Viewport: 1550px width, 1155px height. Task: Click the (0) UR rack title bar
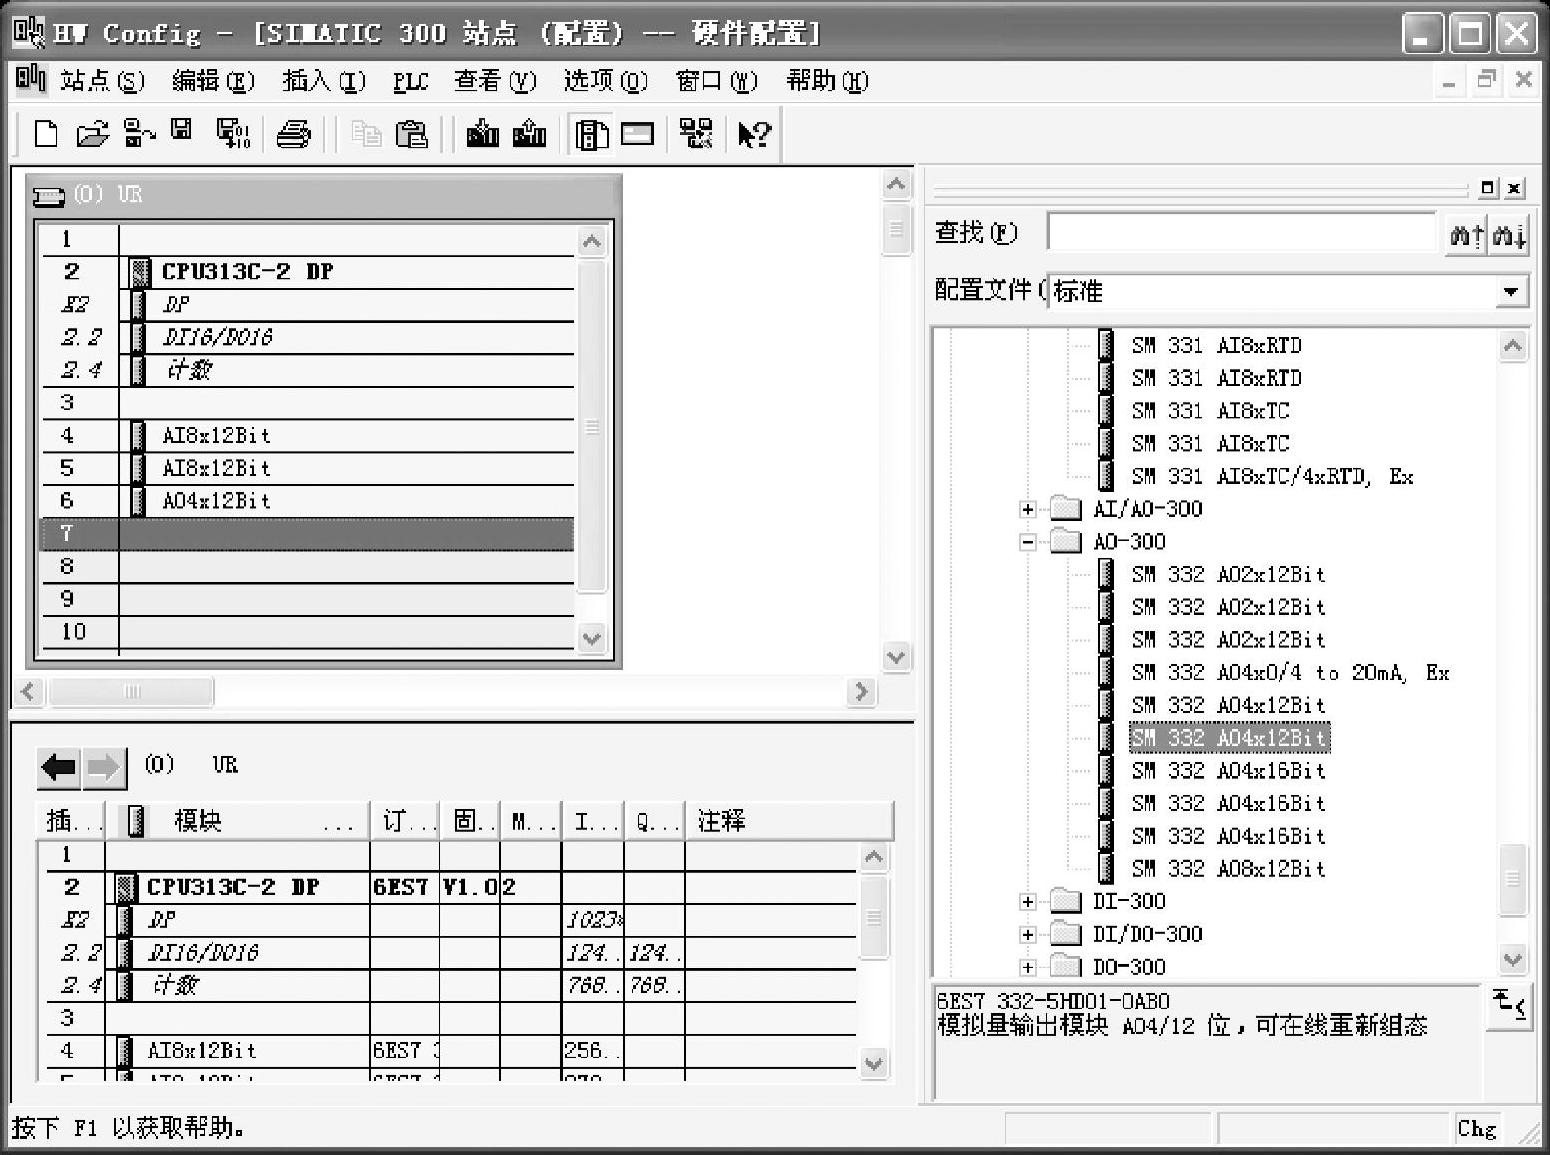pyautogui.click(x=322, y=194)
